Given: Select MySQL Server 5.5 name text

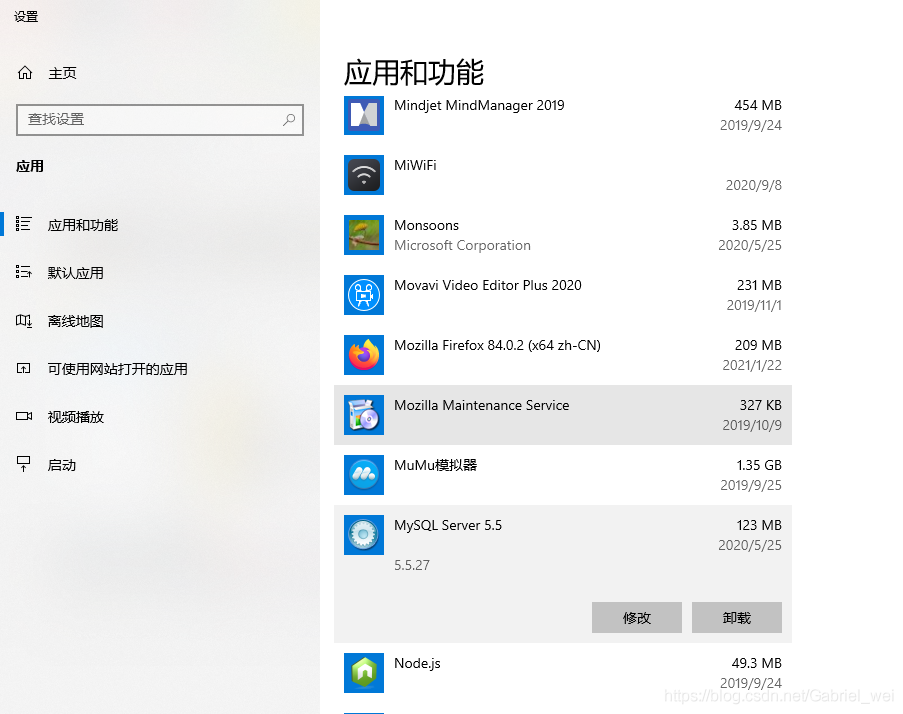Looking at the screenshot, I should coord(447,525).
